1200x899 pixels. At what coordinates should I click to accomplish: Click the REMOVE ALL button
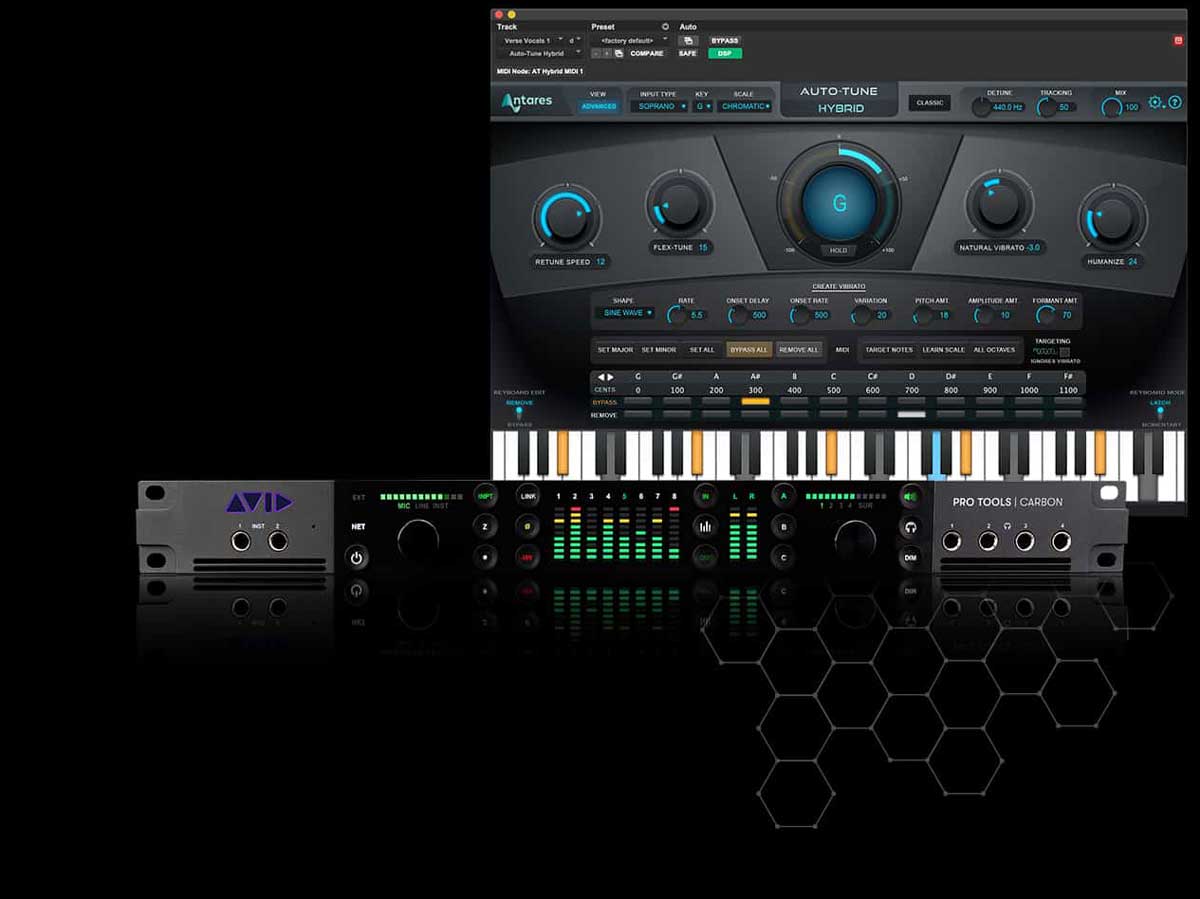point(799,350)
